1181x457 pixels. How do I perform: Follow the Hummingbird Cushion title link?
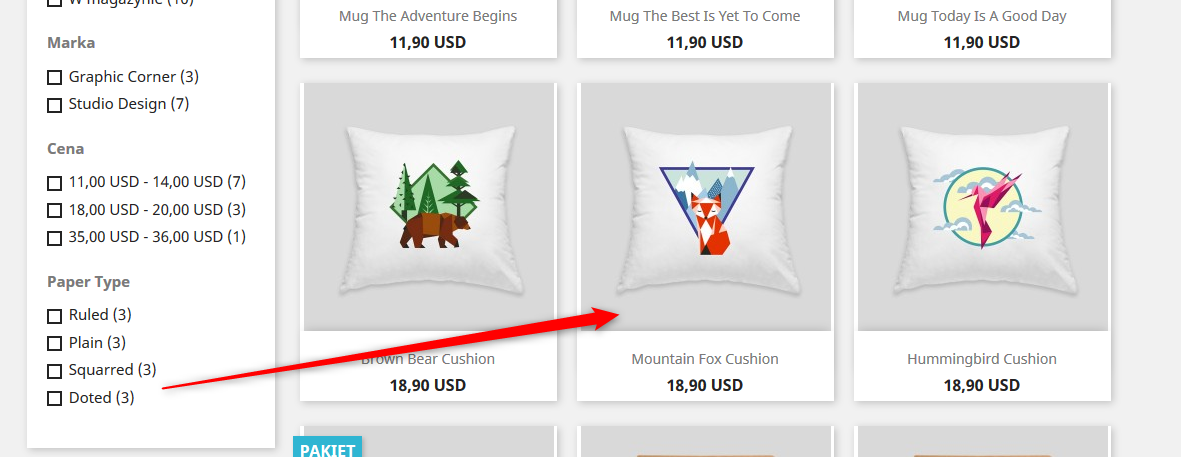982,359
